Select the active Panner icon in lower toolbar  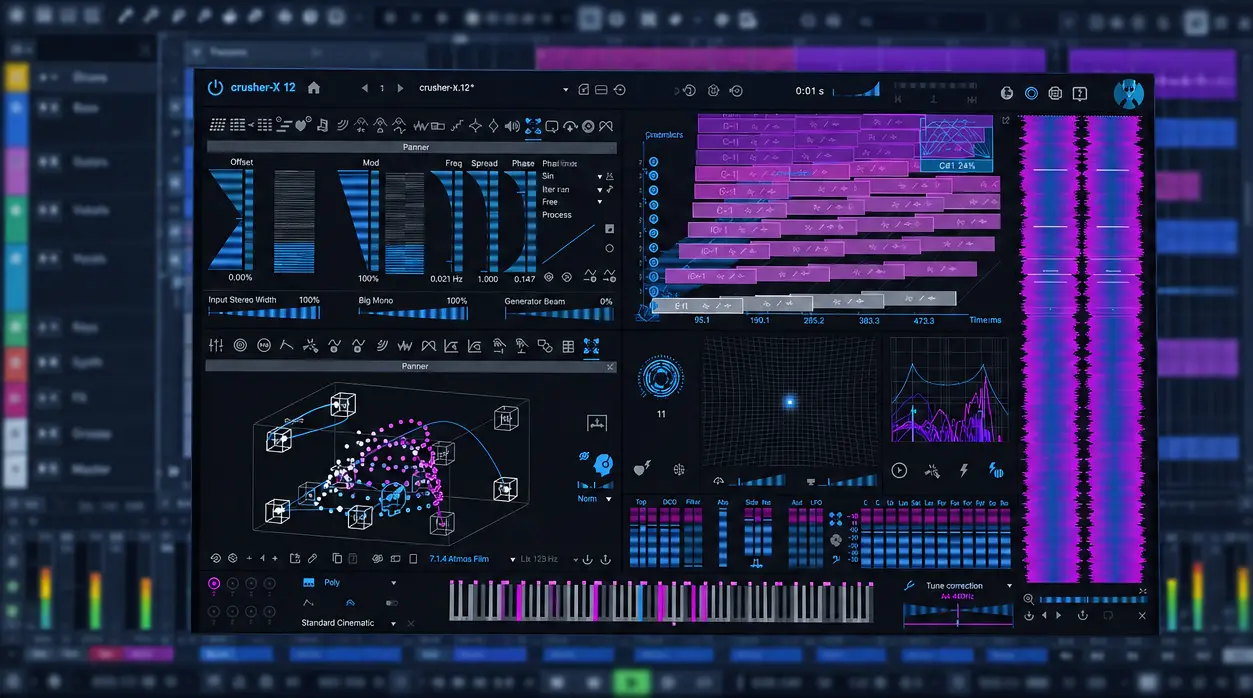[x=591, y=346]
